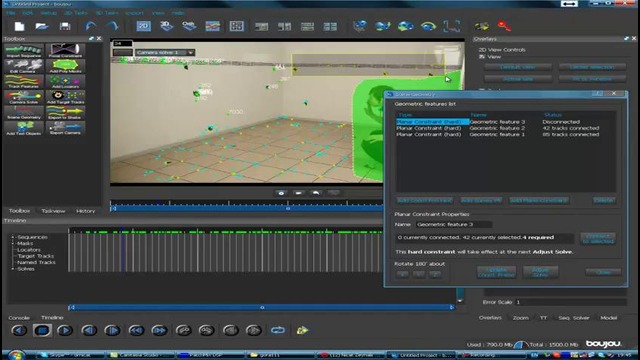Click Import Sequence in the Toolbox

(x=24, y=51)
